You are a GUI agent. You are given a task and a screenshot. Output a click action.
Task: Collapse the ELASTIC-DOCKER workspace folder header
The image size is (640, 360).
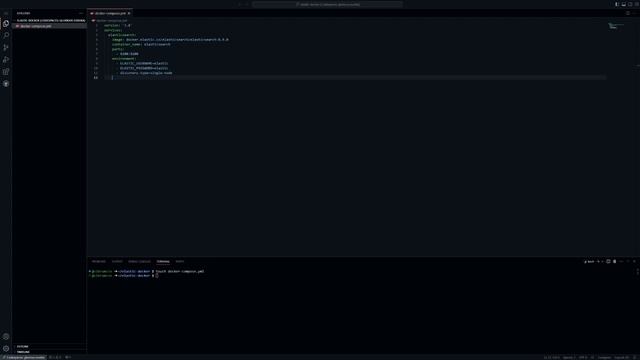[49, 20]
